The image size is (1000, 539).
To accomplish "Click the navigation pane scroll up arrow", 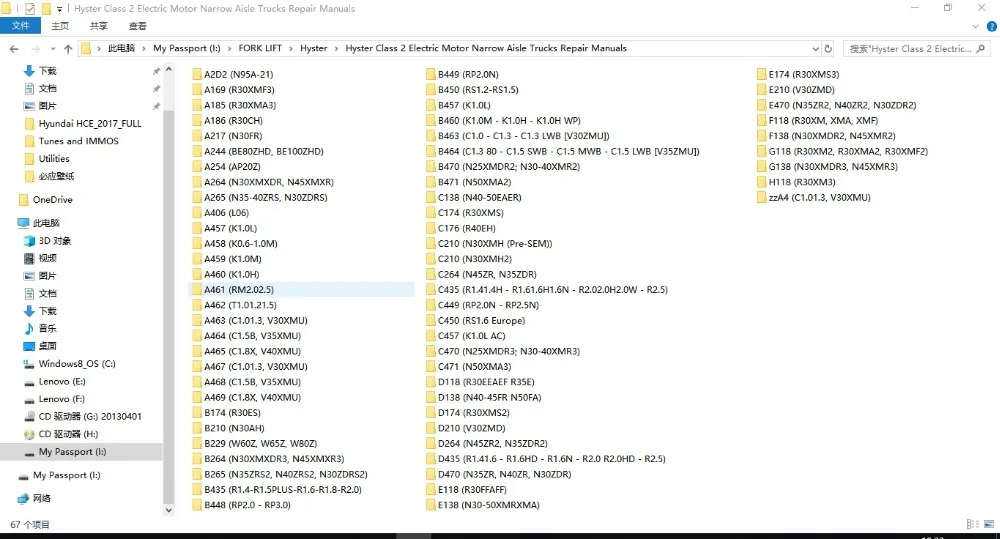I will [x=168, y=69].
